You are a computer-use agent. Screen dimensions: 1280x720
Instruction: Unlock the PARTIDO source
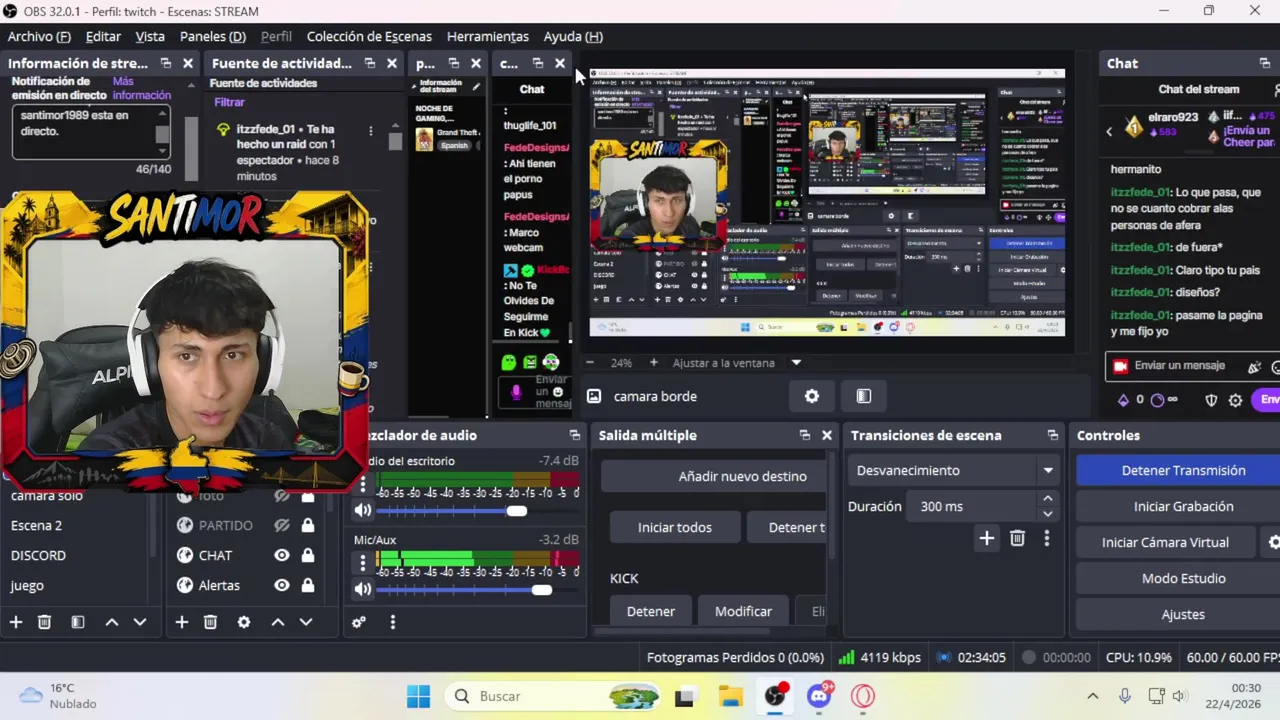[308, 525]
